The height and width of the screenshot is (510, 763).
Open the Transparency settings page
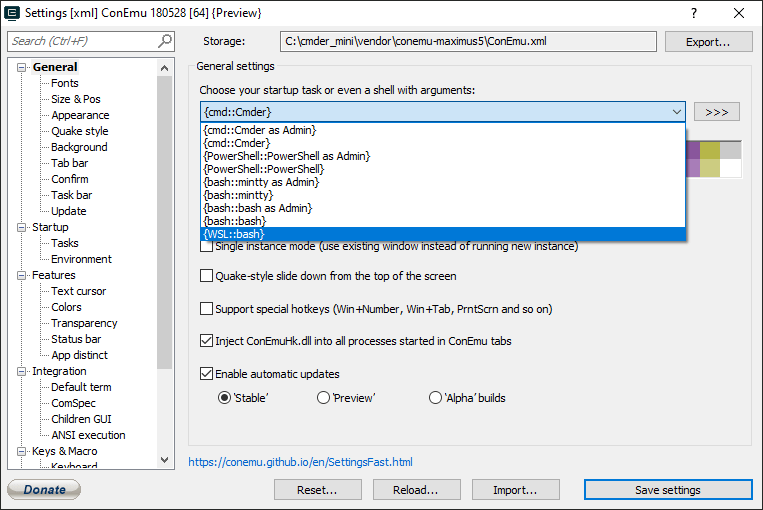tap(84, 323)
